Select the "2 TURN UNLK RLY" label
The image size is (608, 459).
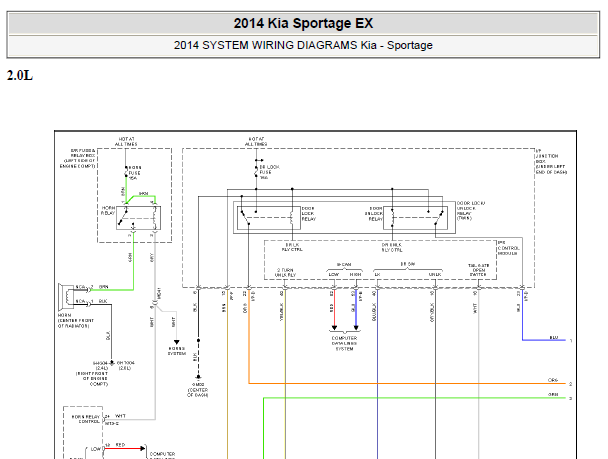[x=285, y=272]
